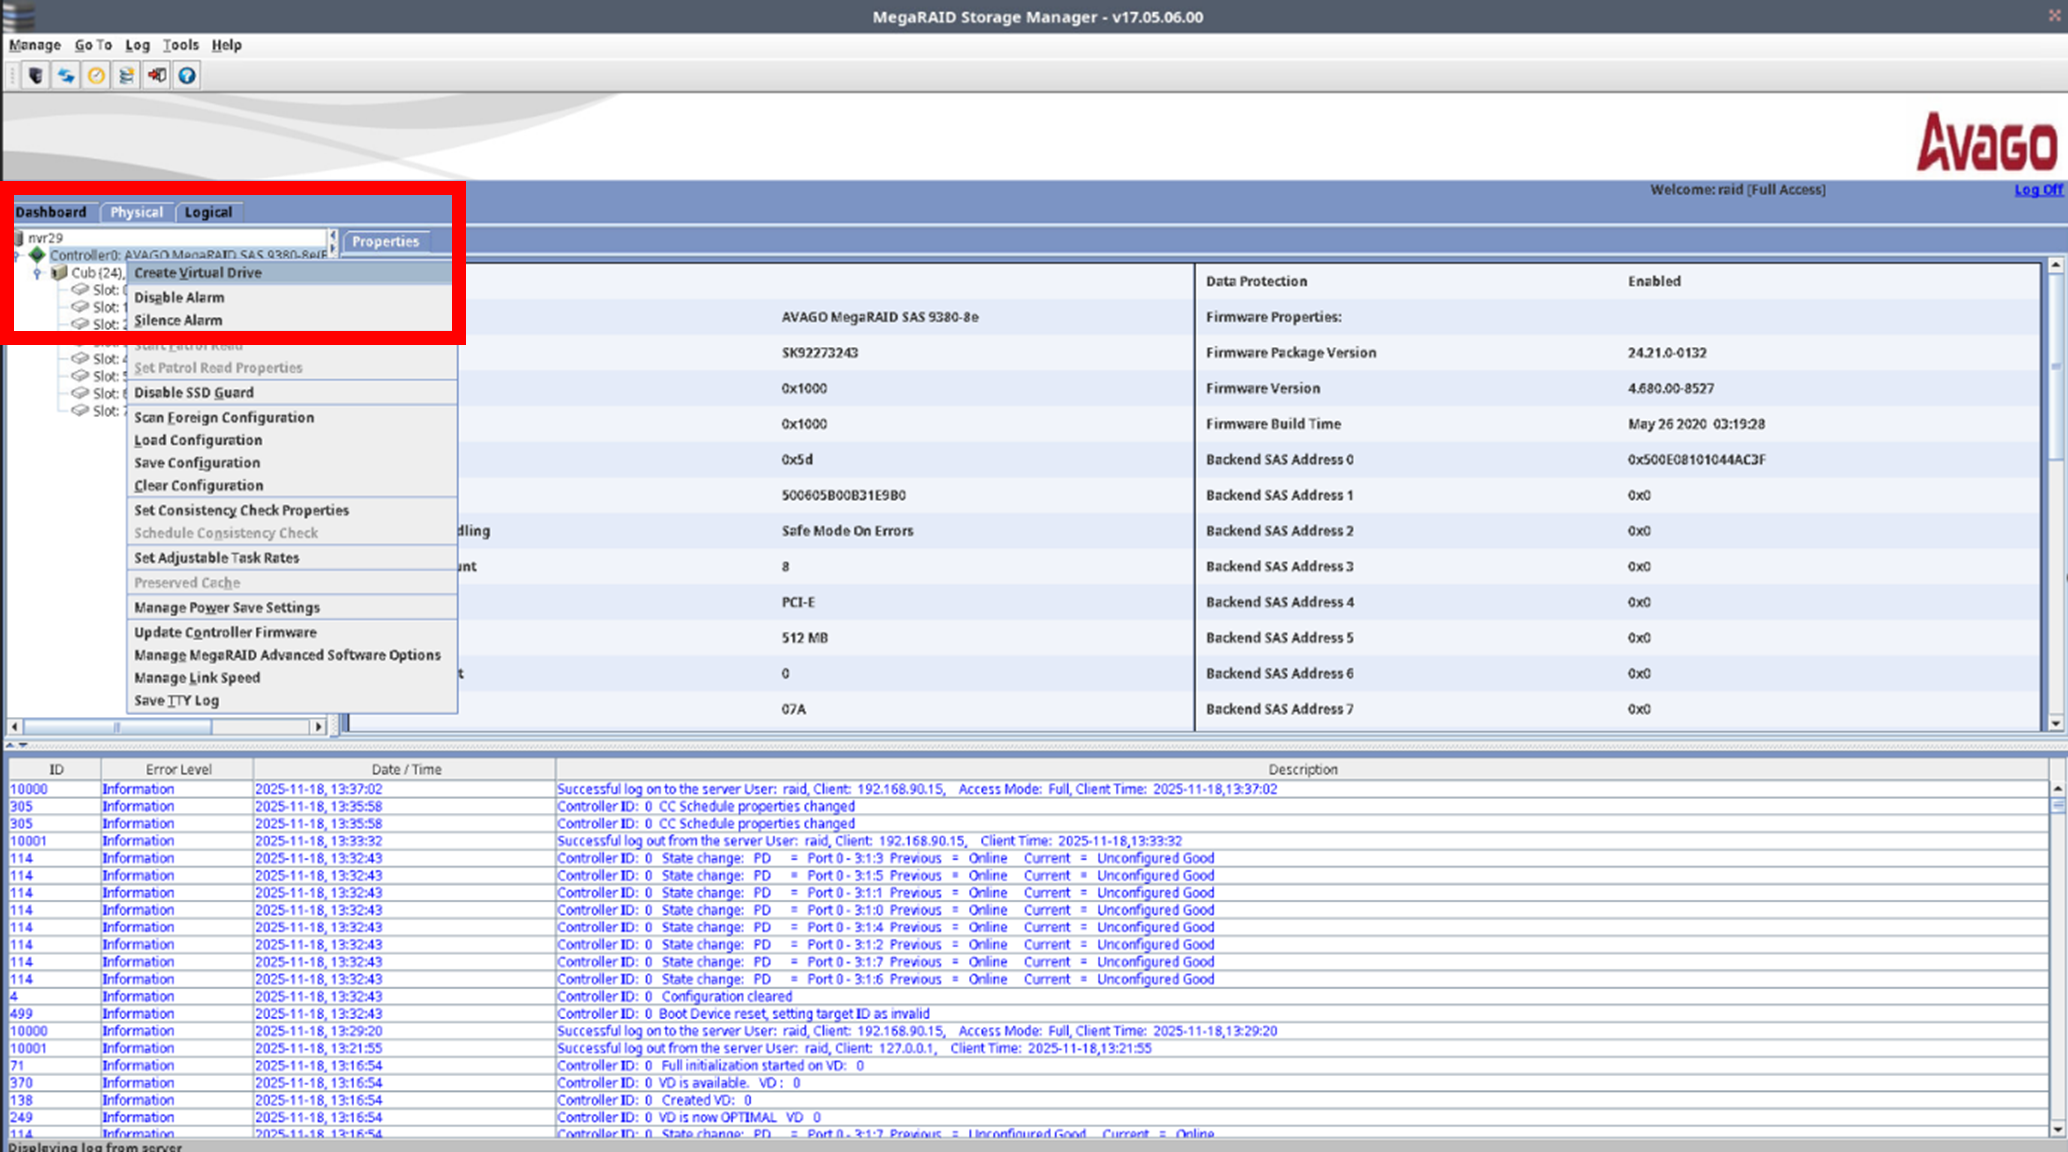Choose Create Virtual Drive from context menu
Viewport: 2068px width, 1152px height.
pos(198,273)
